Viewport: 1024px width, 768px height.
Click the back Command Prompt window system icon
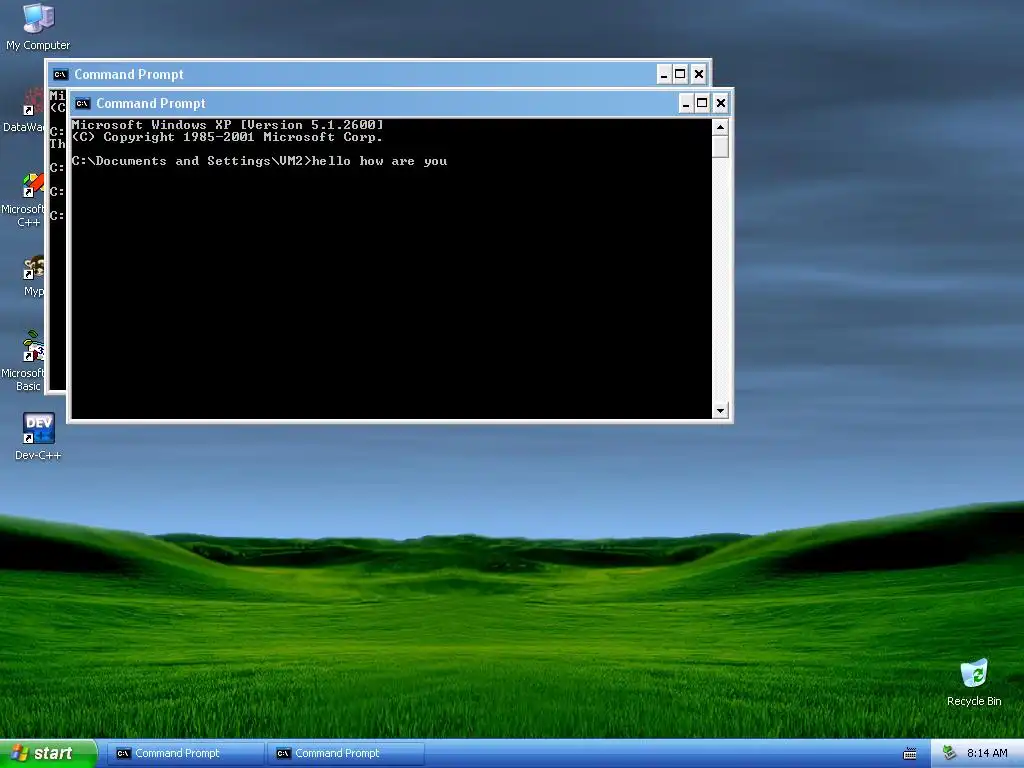[60, 74]
